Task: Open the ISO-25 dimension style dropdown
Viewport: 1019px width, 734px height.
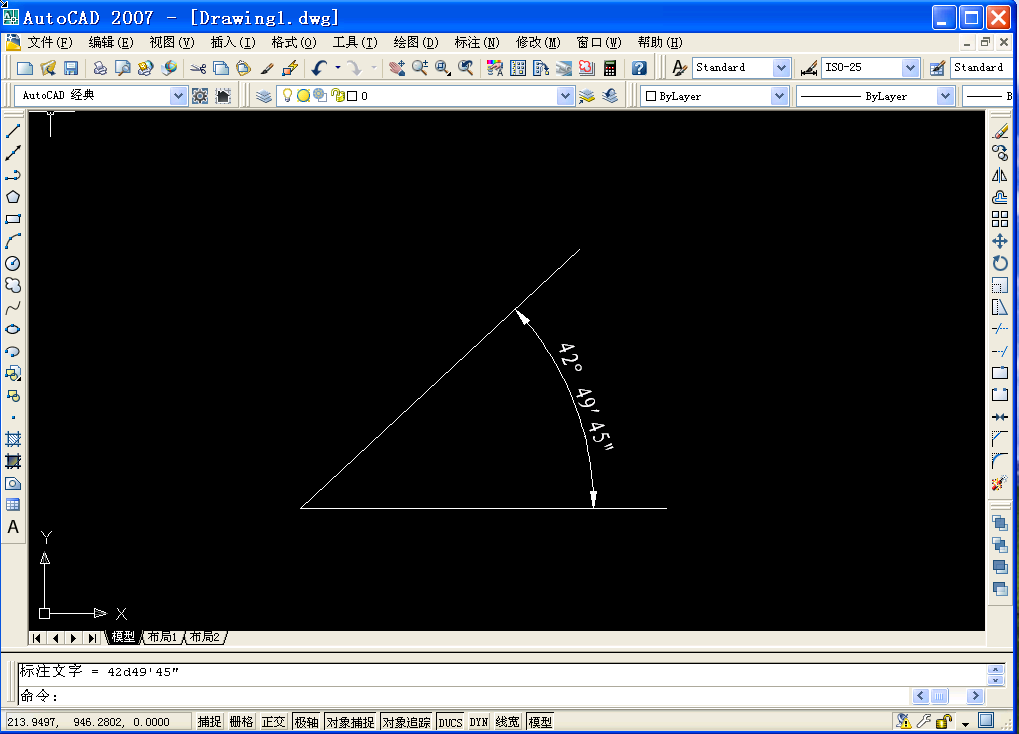Action: click(910, 68)
